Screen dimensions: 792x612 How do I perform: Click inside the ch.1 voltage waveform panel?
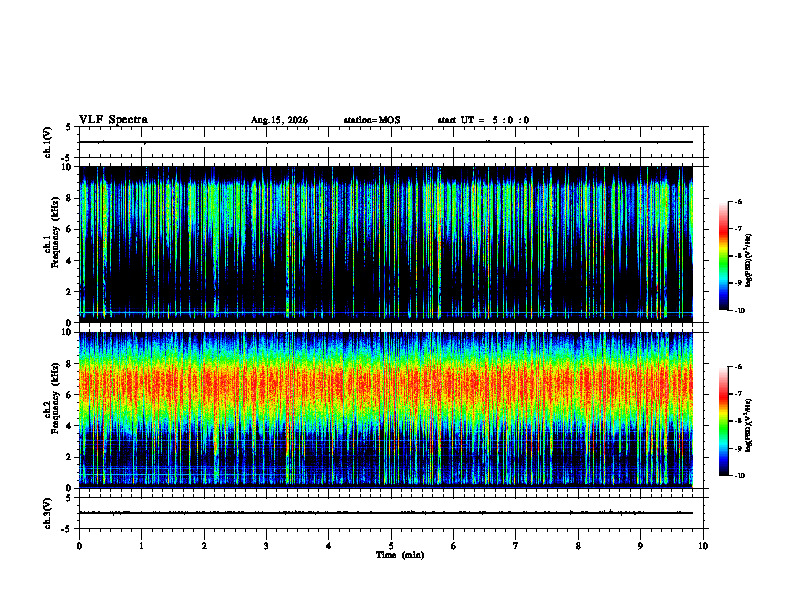pyautogui.click(x=391, y=142)
